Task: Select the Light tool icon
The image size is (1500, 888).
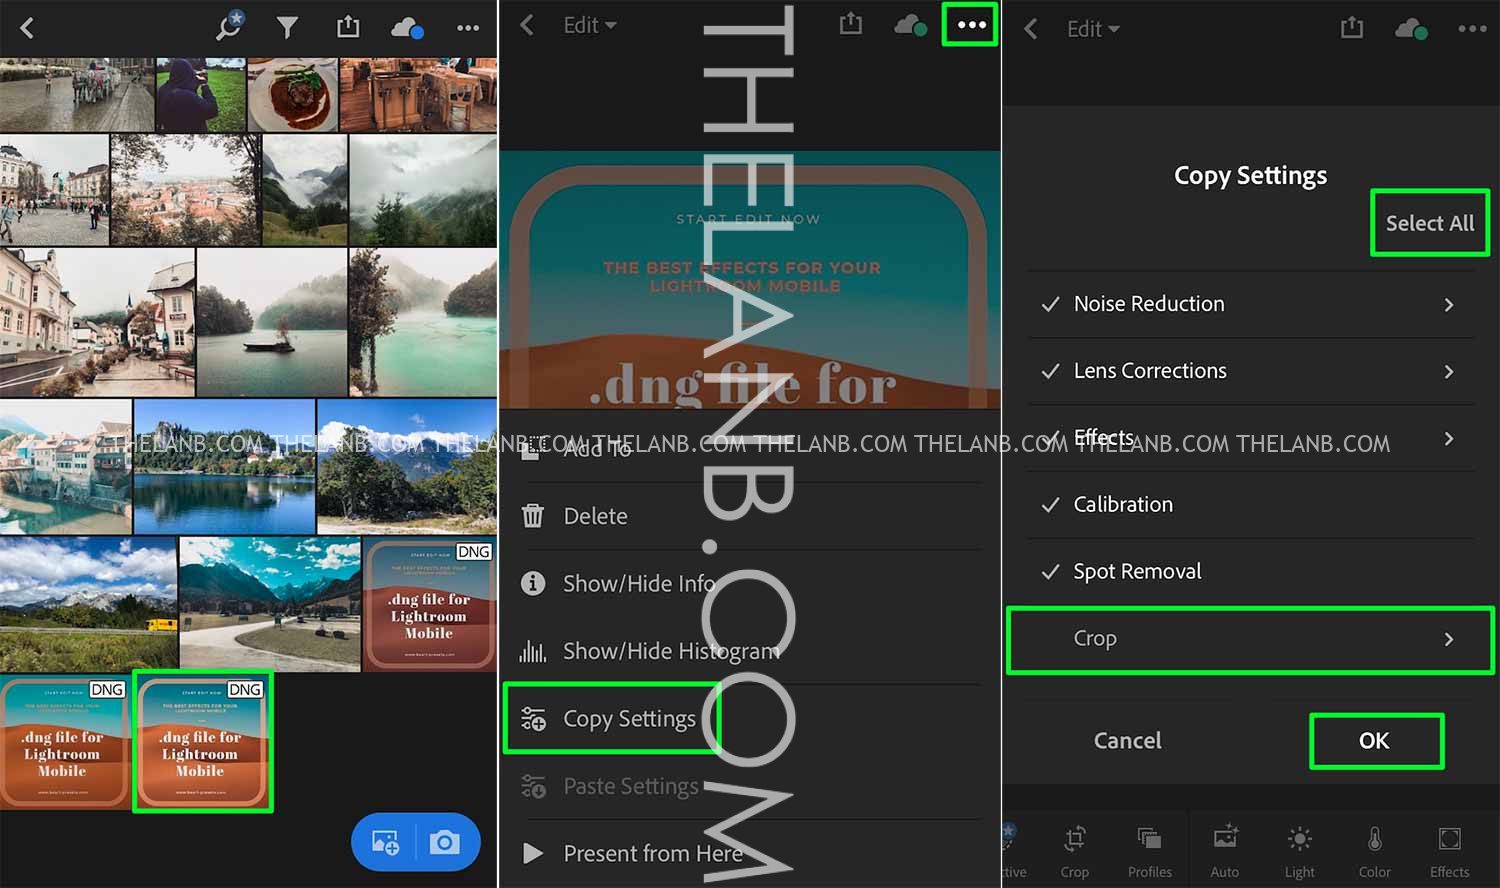Action: [x=1299, y=850]
